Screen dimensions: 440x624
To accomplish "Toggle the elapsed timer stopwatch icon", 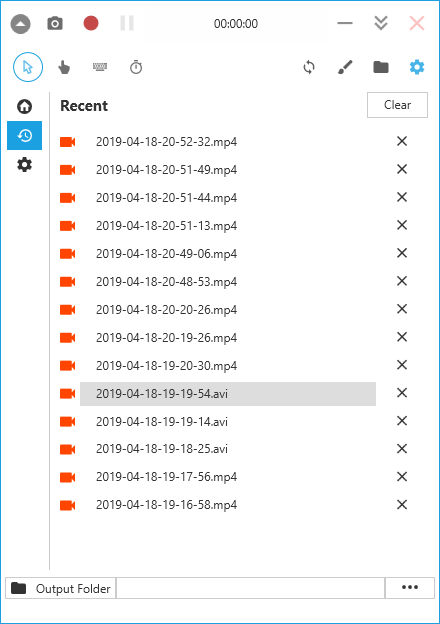I will 136,67.
